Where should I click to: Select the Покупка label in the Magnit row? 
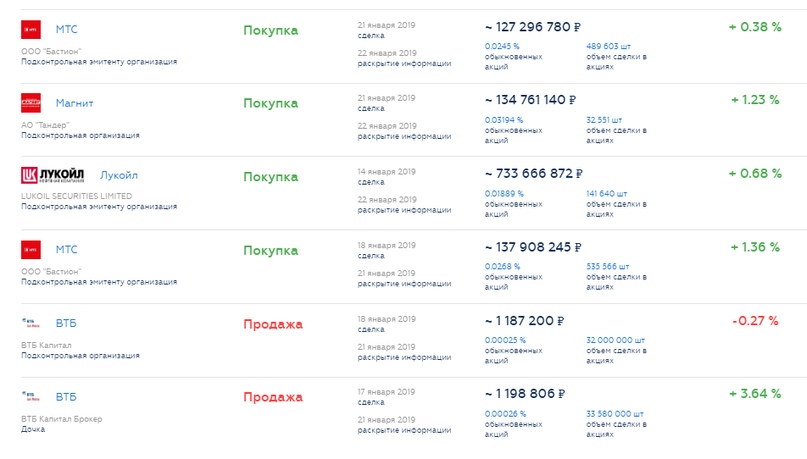(270, 103)
